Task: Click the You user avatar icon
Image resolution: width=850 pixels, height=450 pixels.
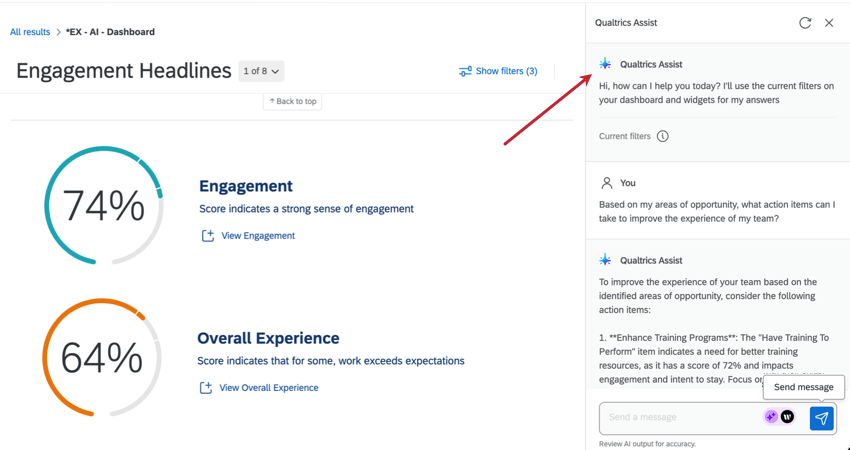Action: [606, 183]
